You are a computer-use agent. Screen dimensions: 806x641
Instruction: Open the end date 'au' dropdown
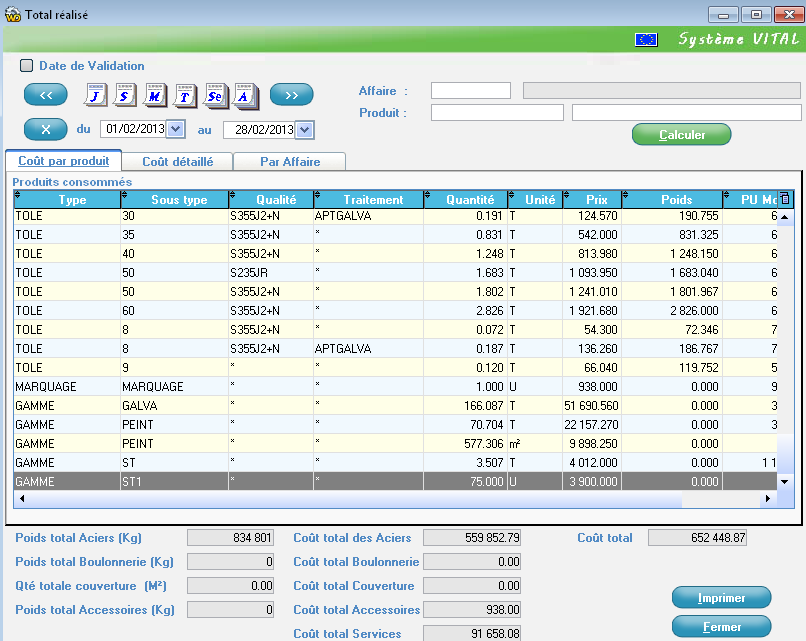click(305, 130)
